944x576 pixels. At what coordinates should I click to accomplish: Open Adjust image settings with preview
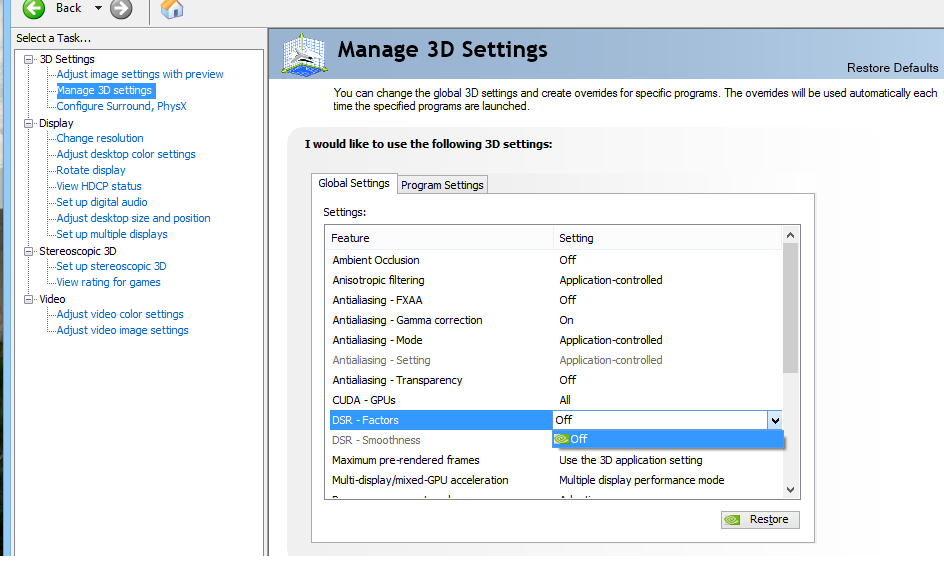pos(140,74)
